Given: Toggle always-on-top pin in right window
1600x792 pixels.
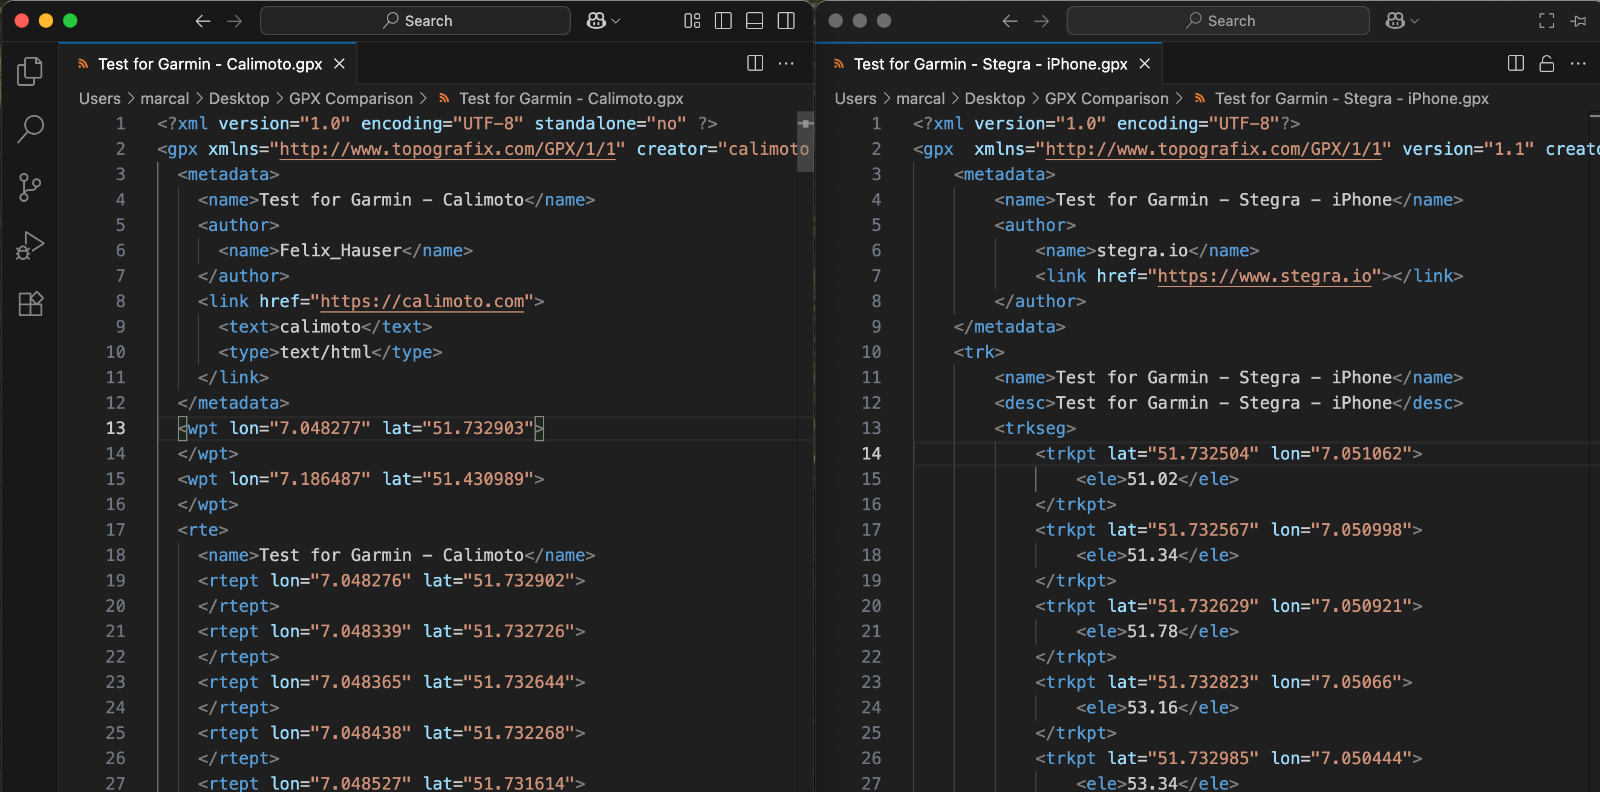Looking at the screenshot, I should [1579, 21].
